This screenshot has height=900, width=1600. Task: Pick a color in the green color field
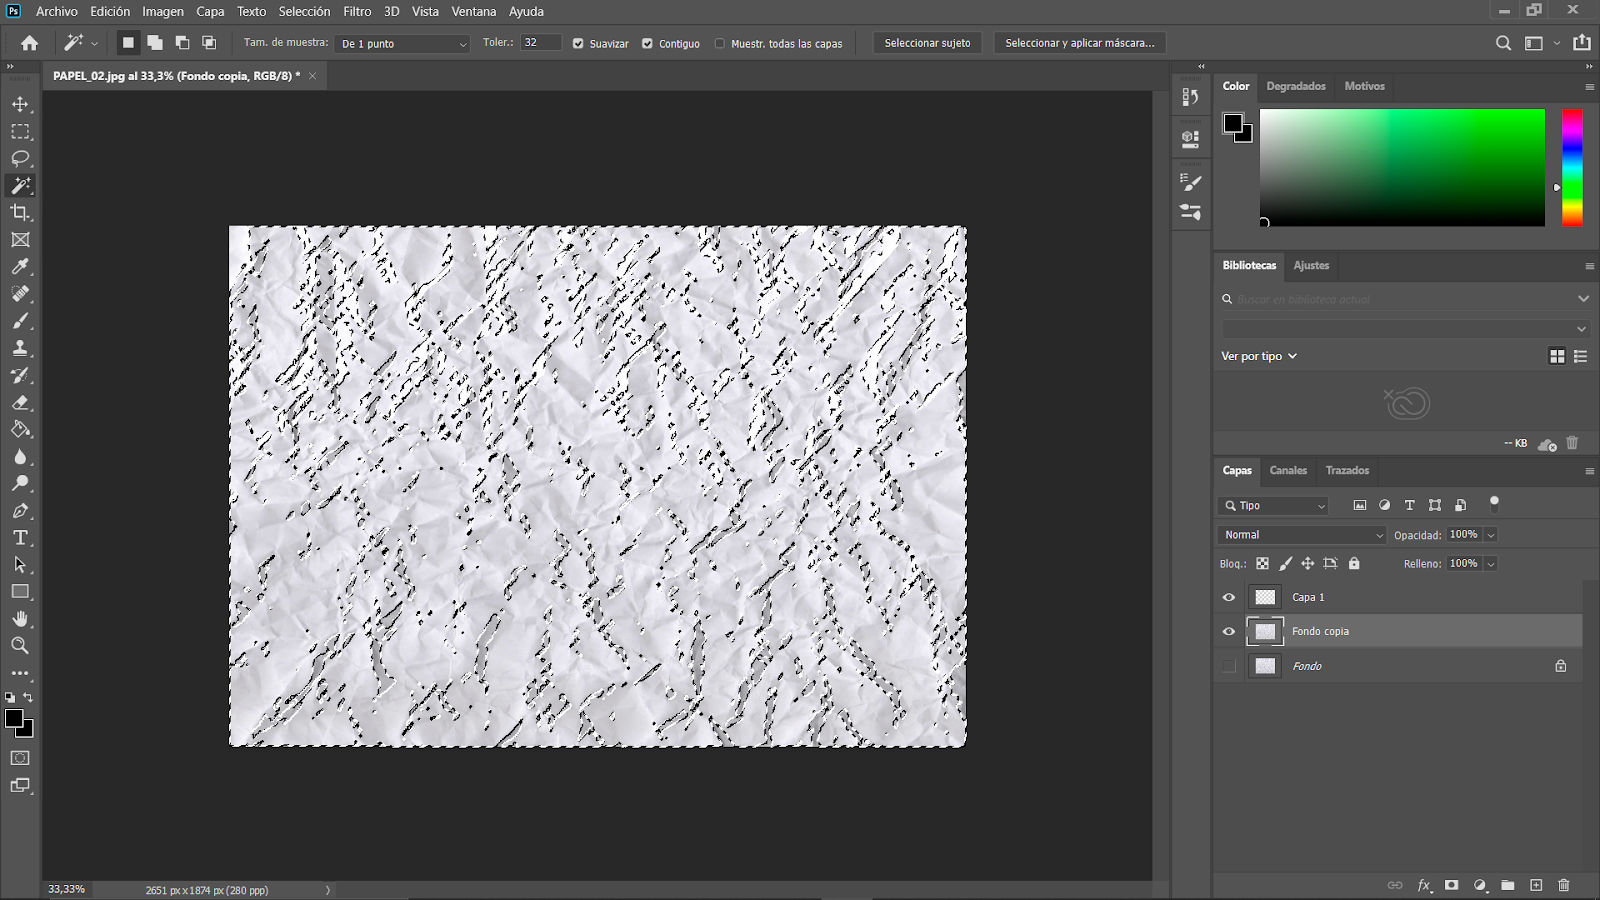(1402, 168)
